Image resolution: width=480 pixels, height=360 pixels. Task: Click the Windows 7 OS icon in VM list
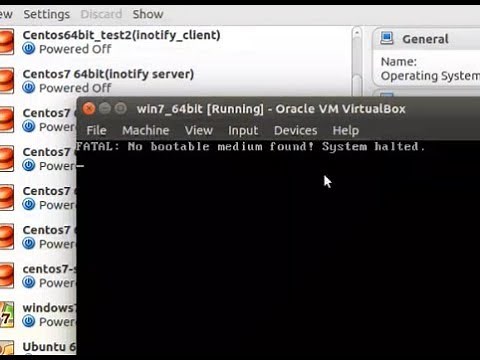[x=7, y=315]
